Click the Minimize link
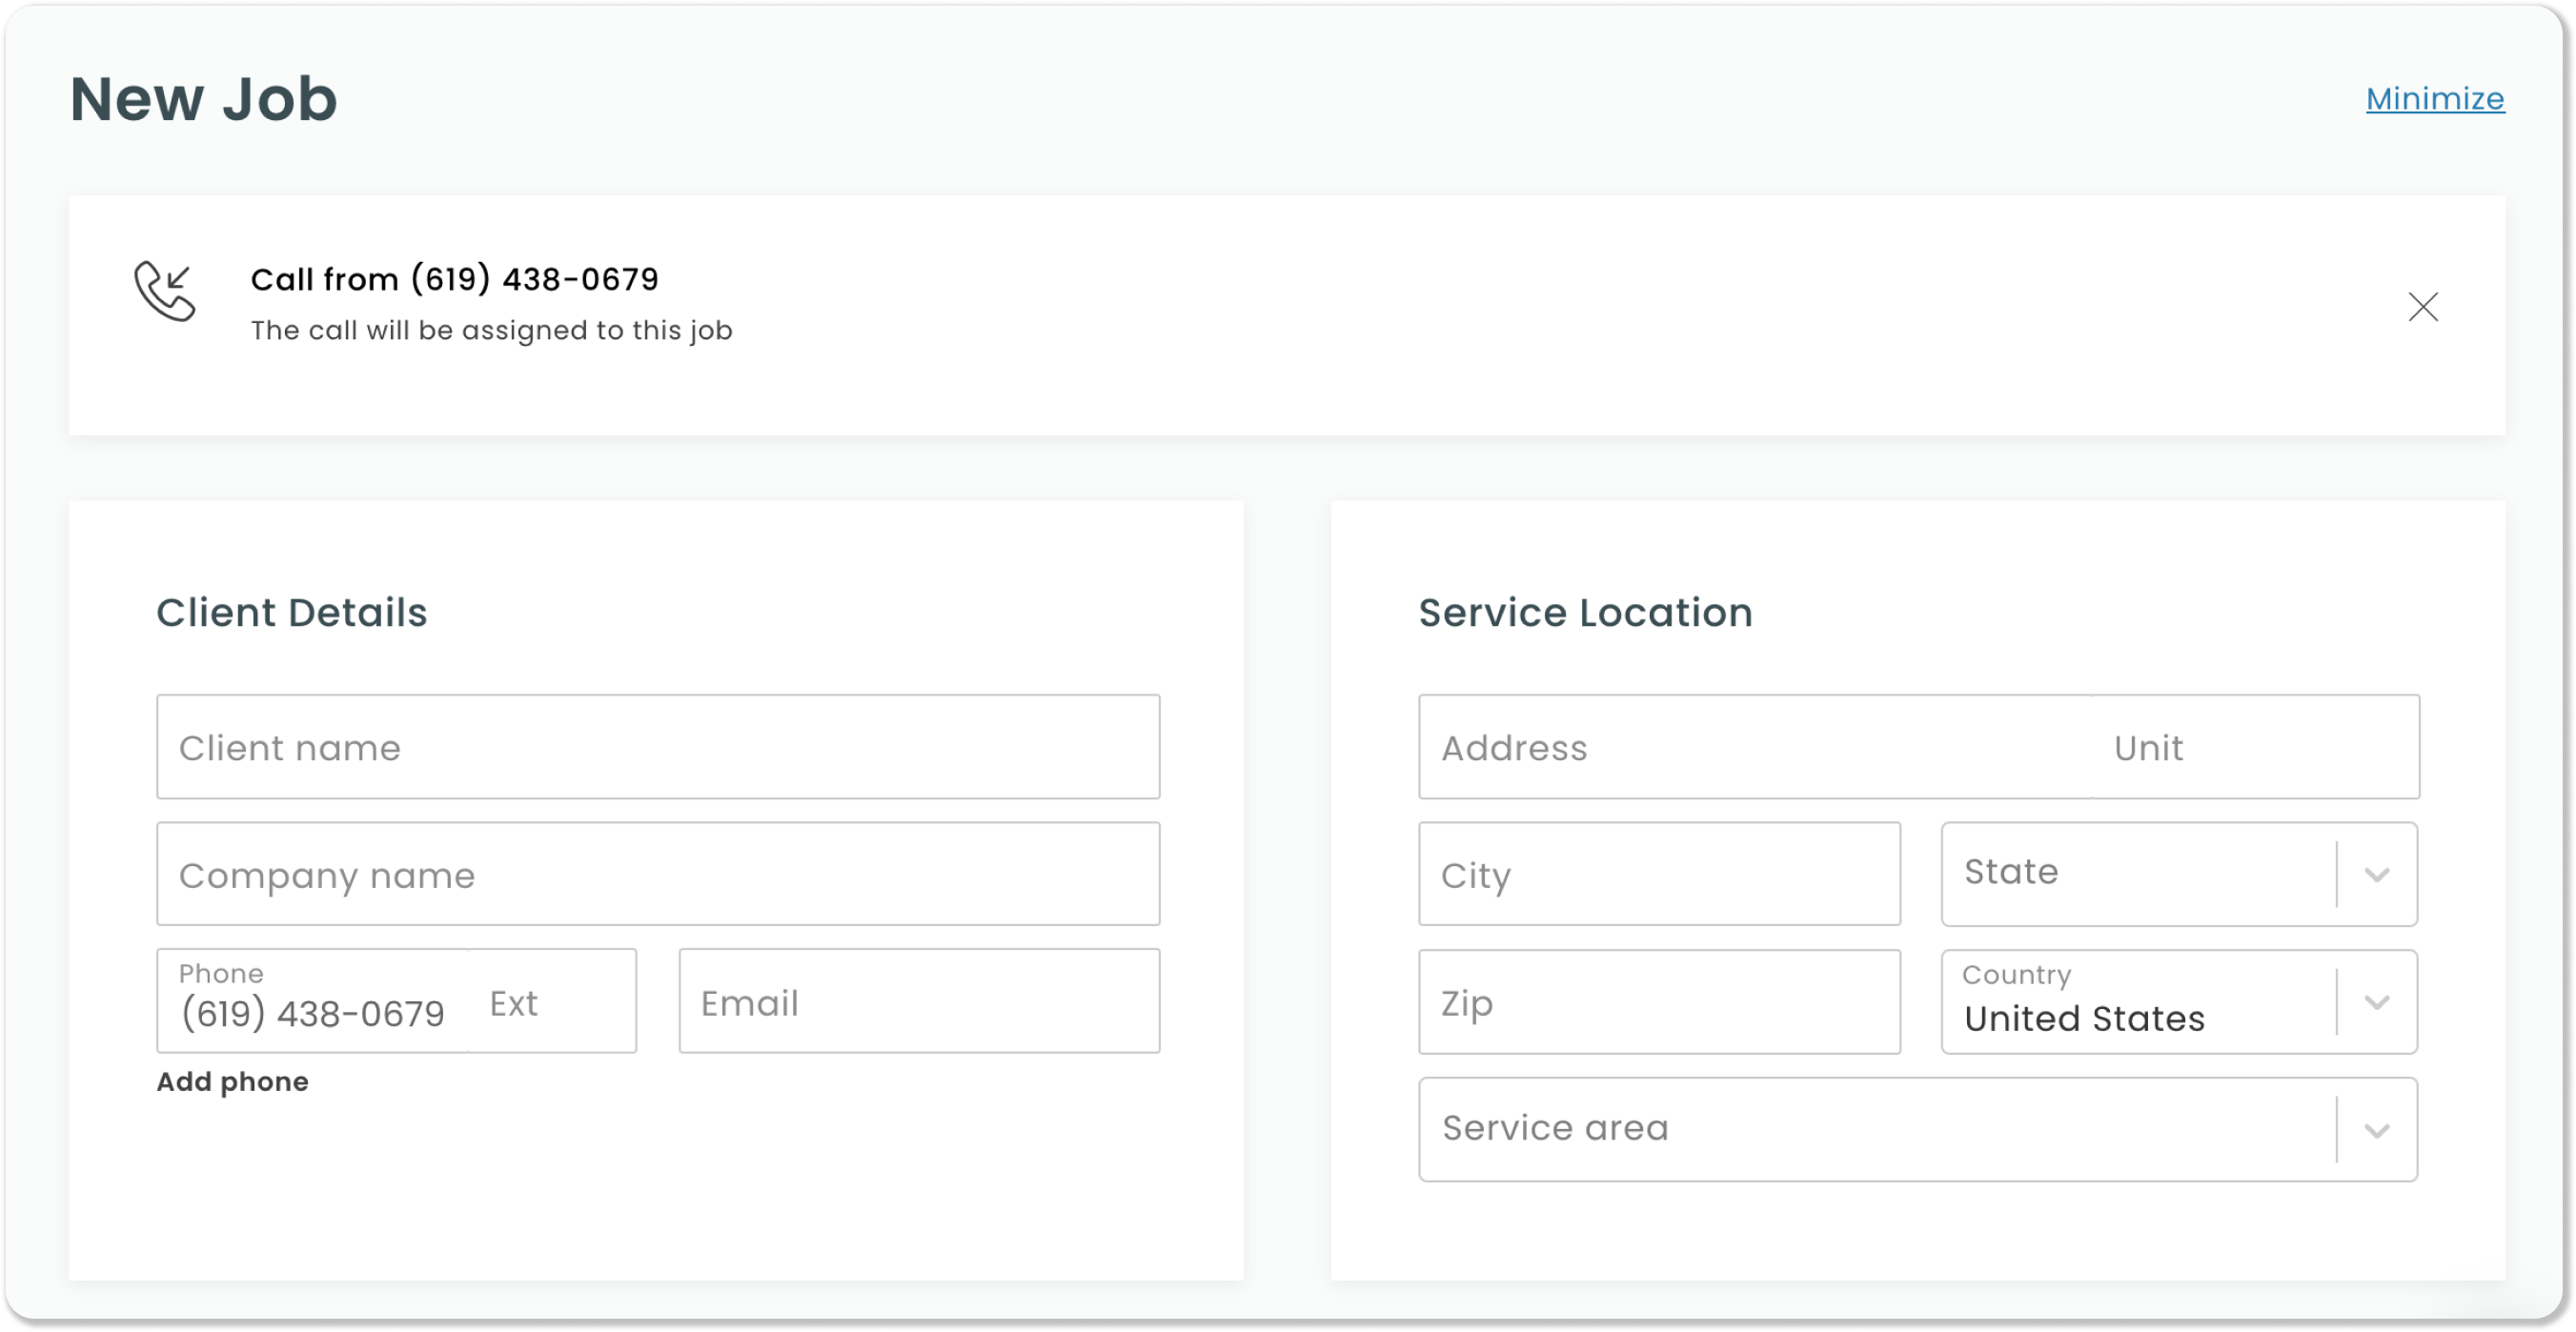2576x1332 pixels. pos(2434,99)
